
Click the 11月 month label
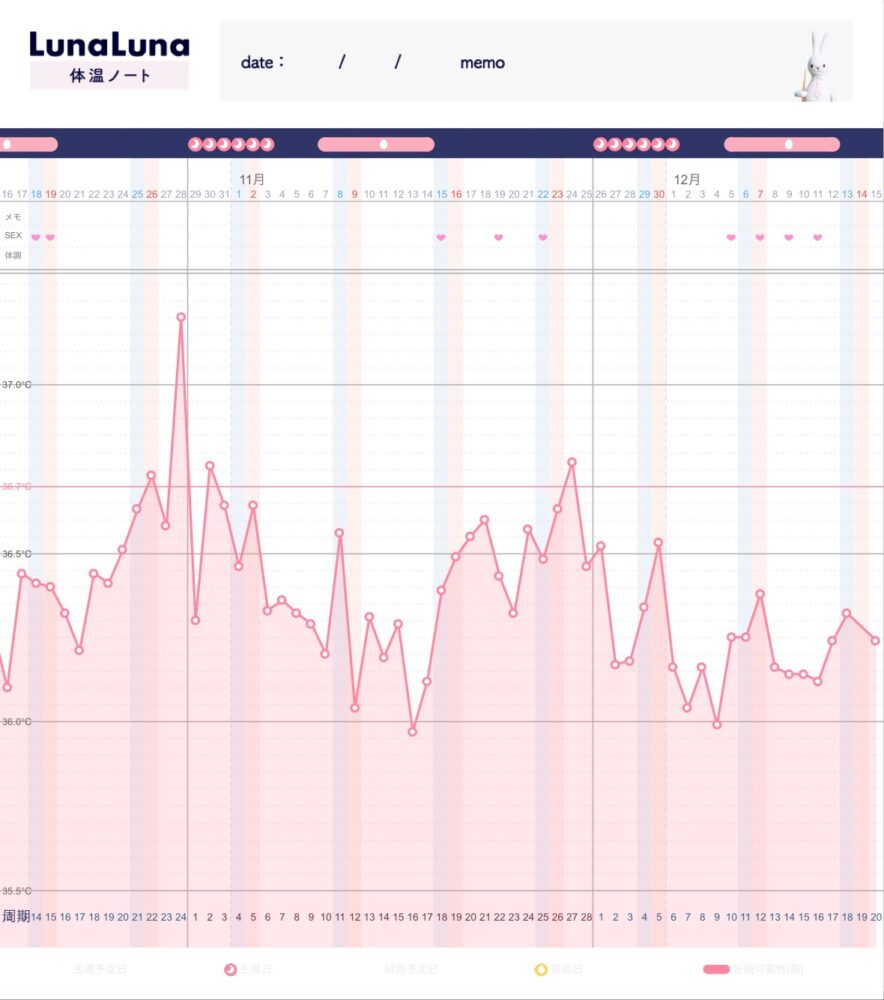pos(252,179)
